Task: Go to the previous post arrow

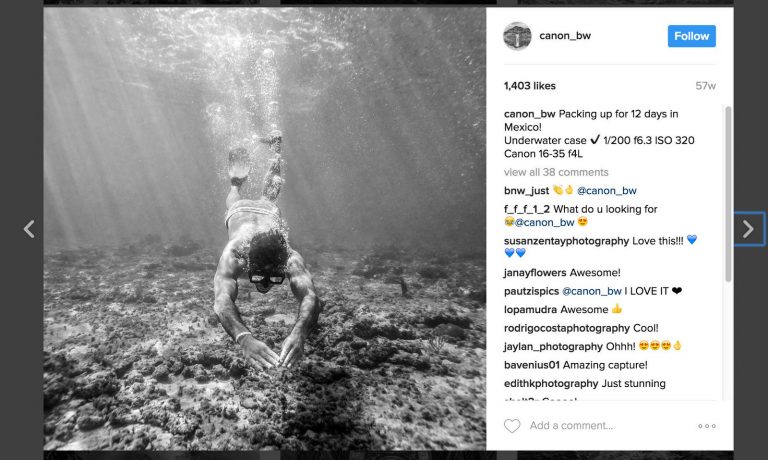Action: coord(29,229)
